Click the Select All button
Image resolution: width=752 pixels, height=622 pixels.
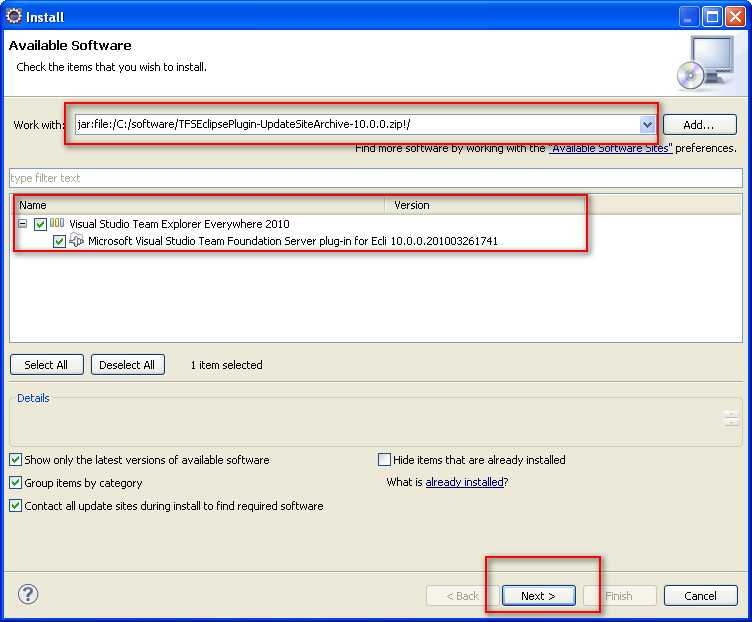[47, 365]
